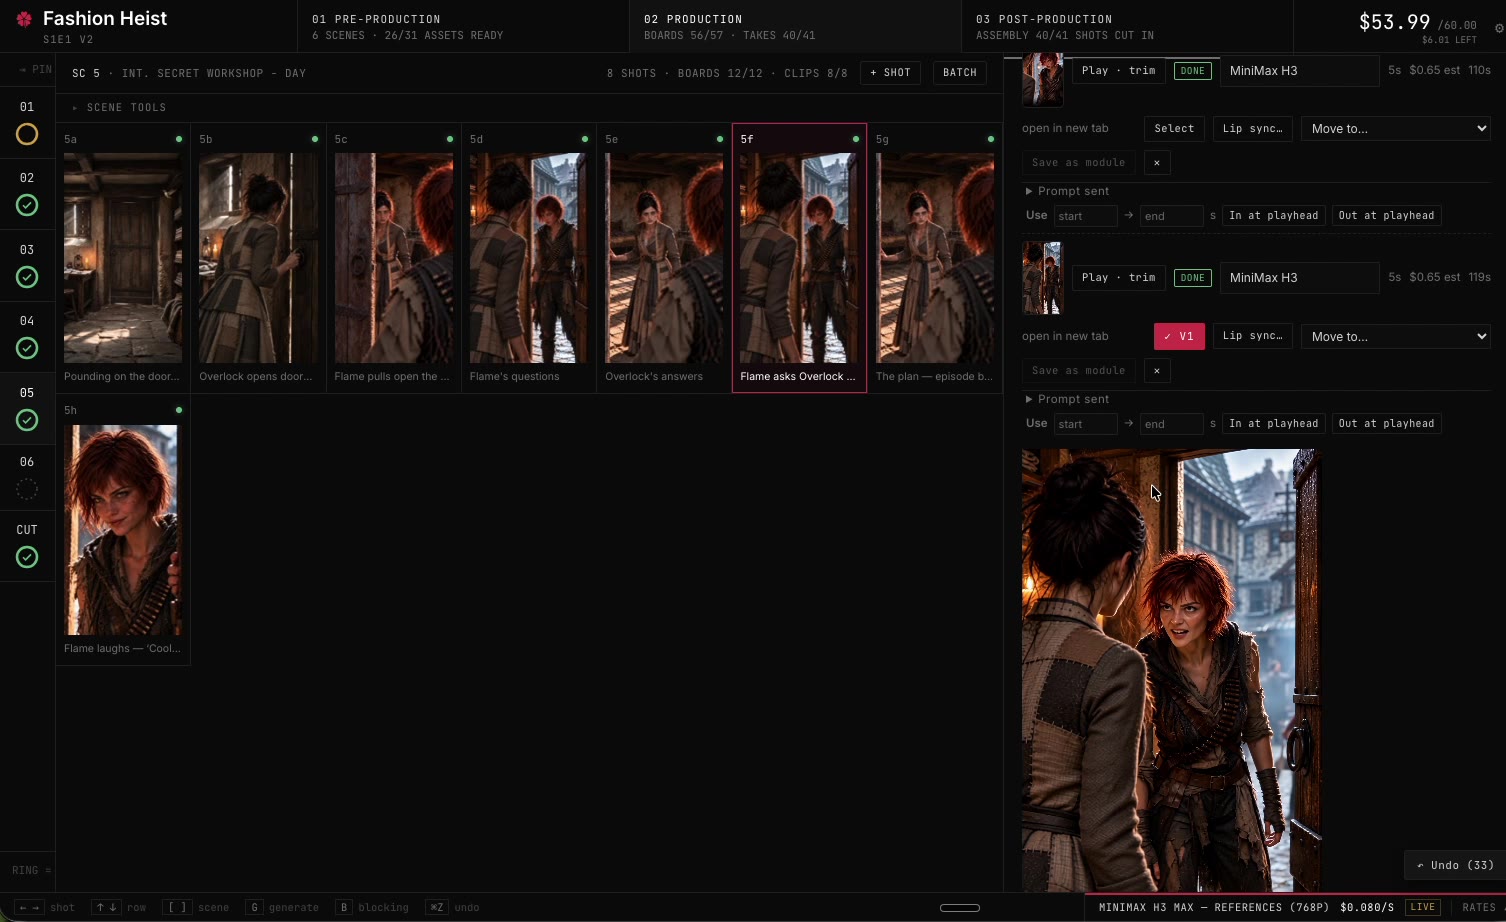Click Undo (33)
Viewport: 1506px width, 922px height.
tap(1455, 865)
